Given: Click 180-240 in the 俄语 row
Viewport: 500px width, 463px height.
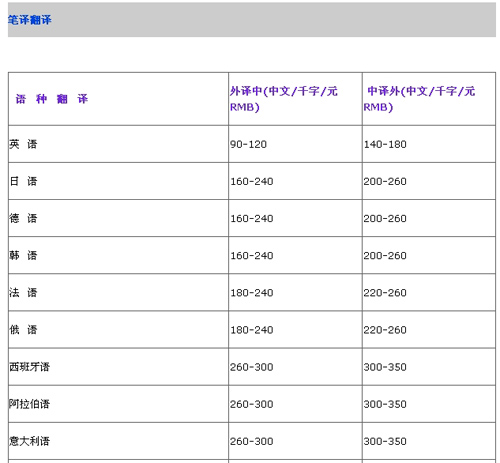Looking at the screenshot, I should point(252,330).
